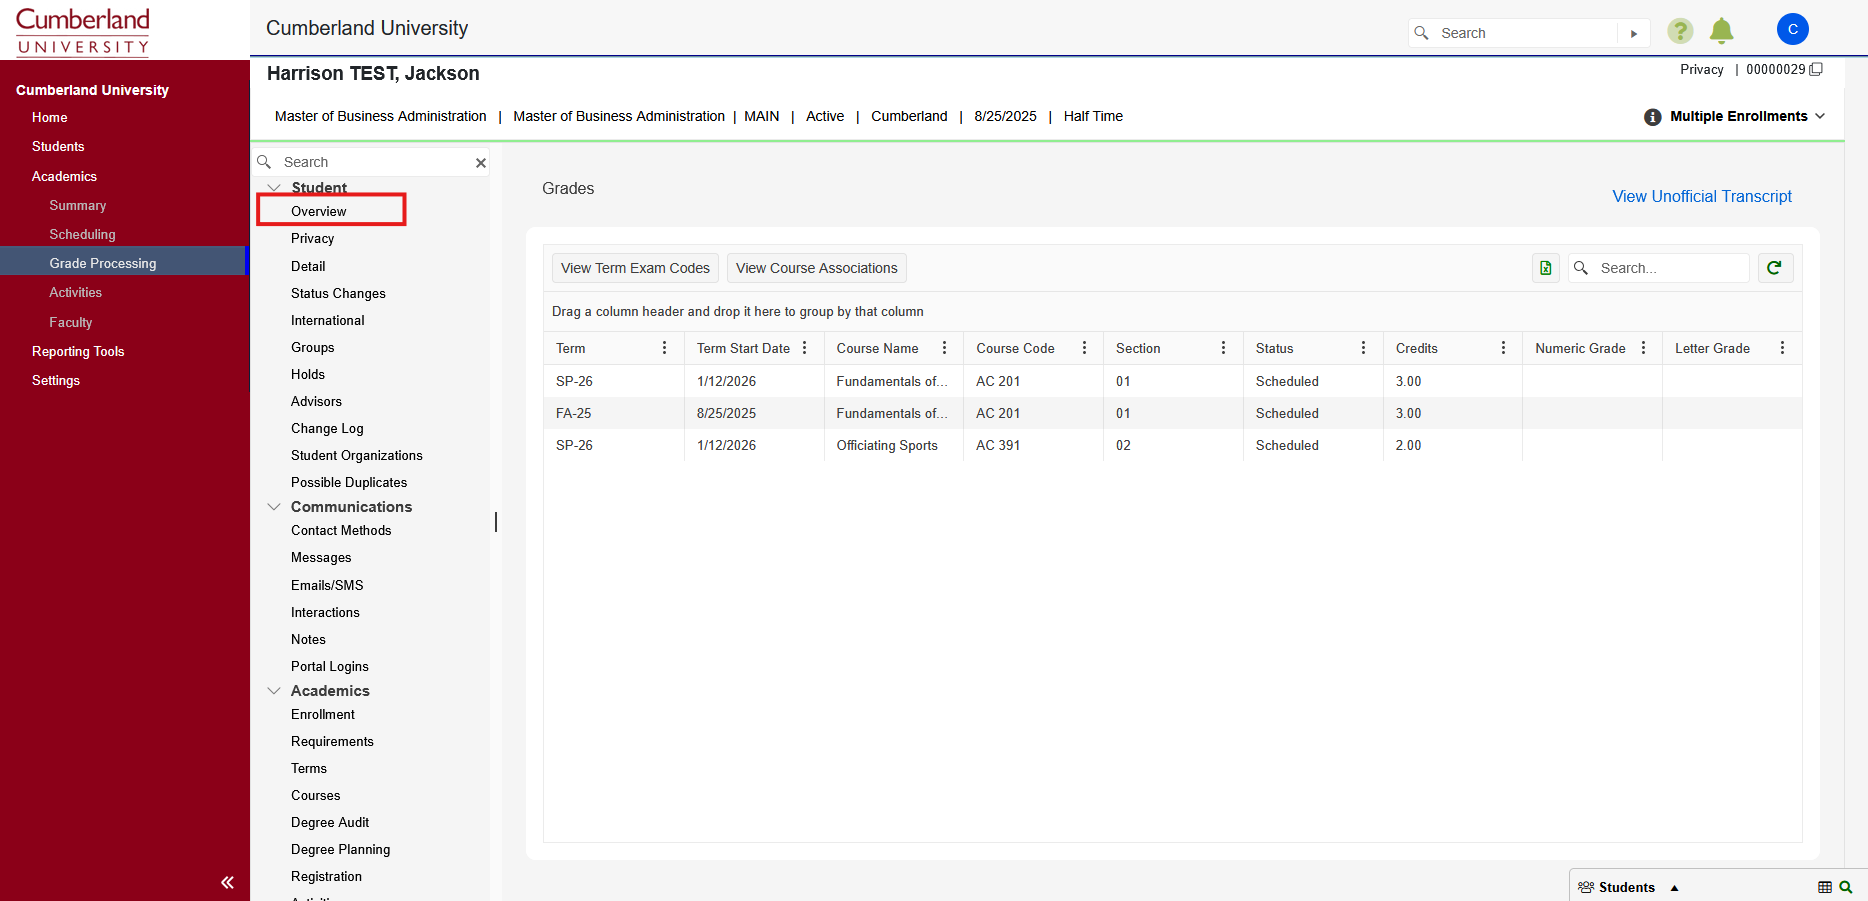The height and width of the screenshot is (901, 1868).
Task: Open Contact Methods tree item
Action: click(341, 530)
